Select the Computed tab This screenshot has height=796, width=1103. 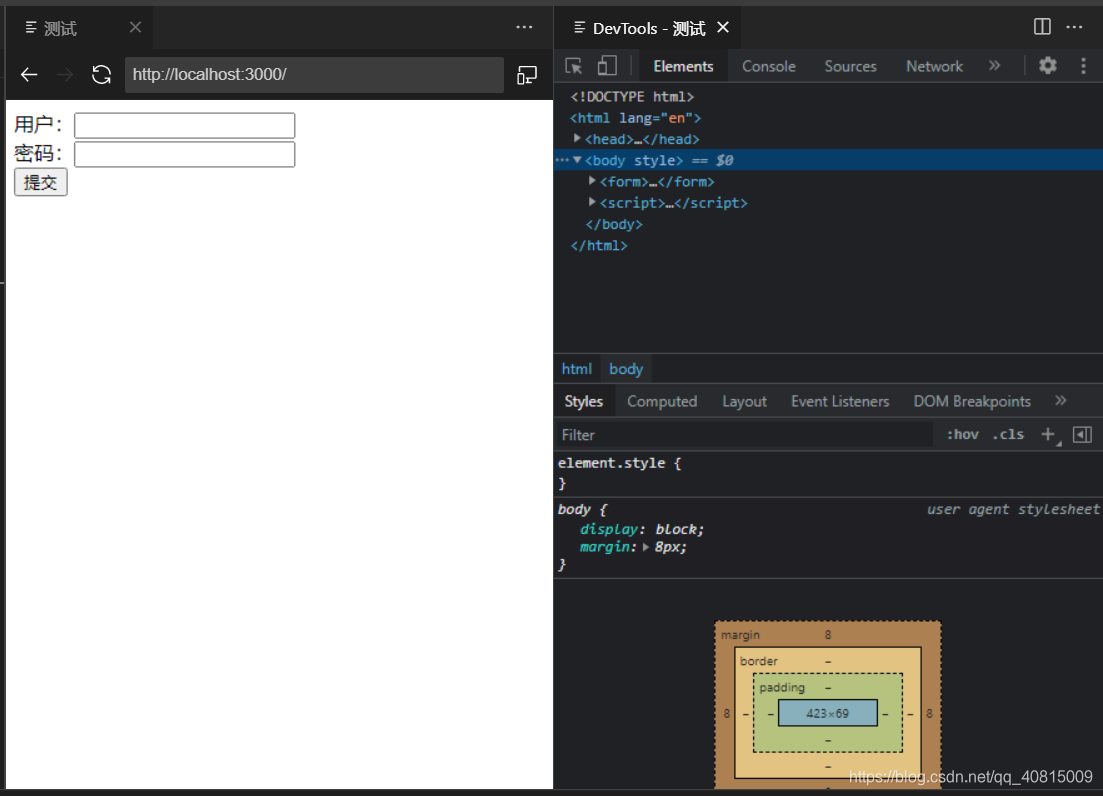[662, 402]
